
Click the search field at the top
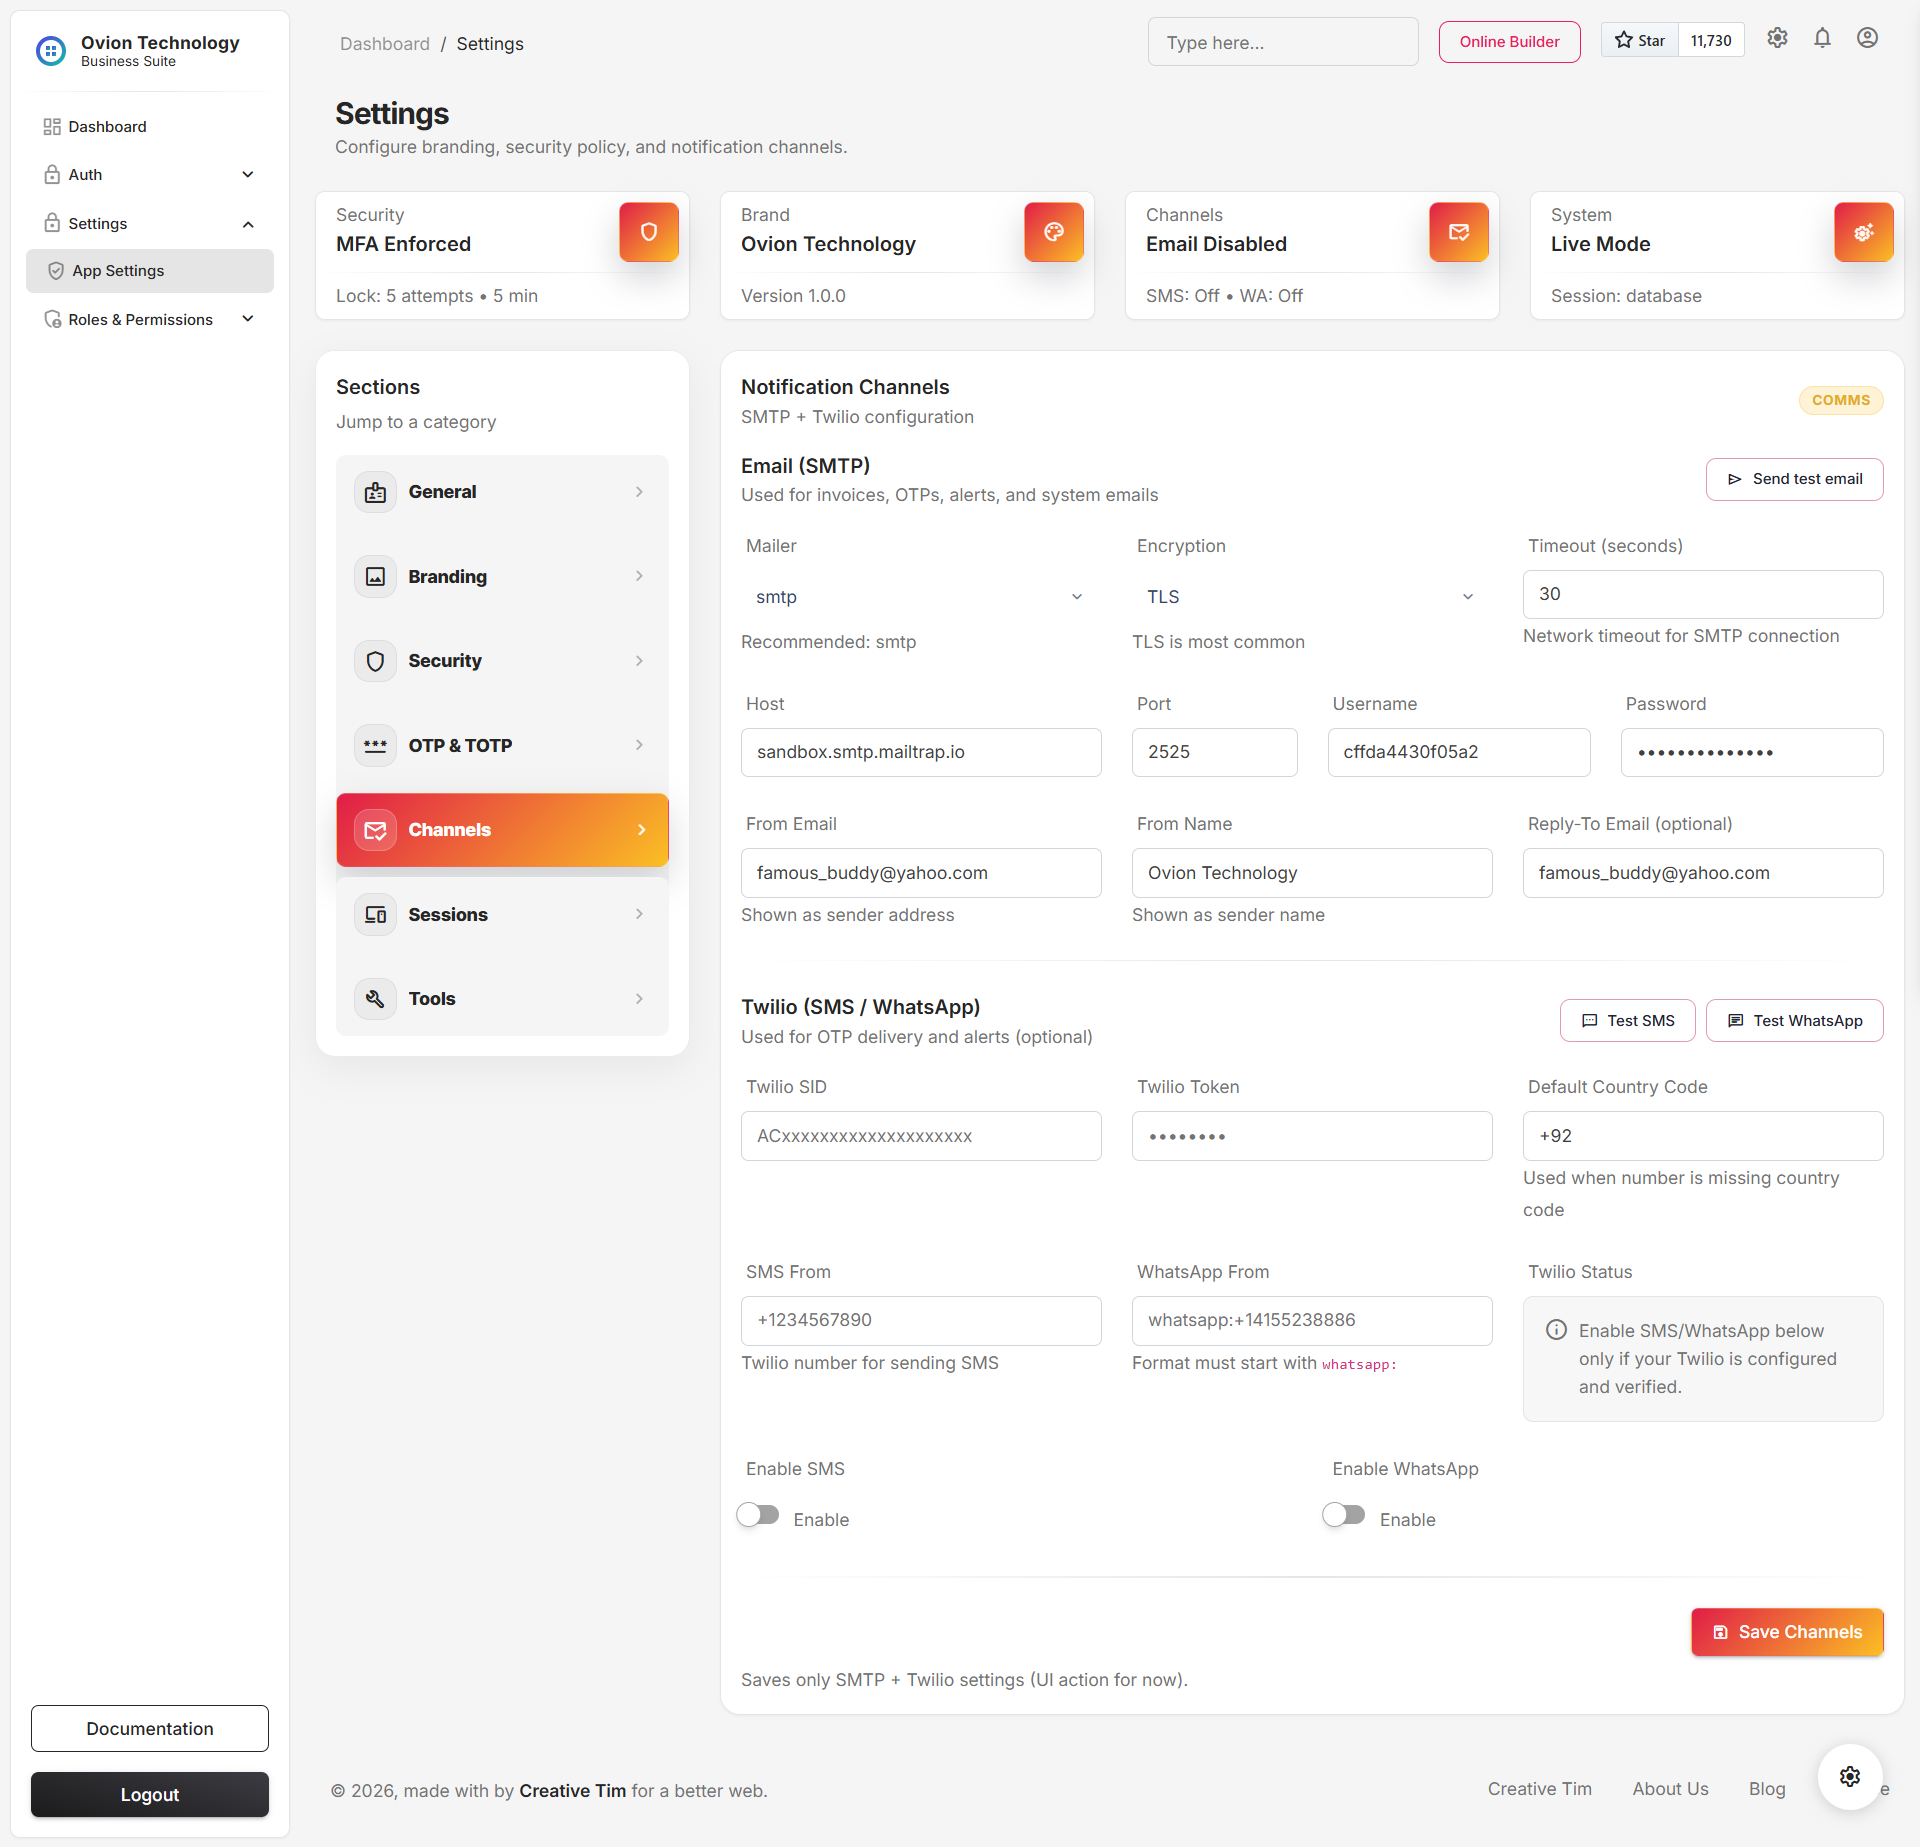tap(1283, 41)
